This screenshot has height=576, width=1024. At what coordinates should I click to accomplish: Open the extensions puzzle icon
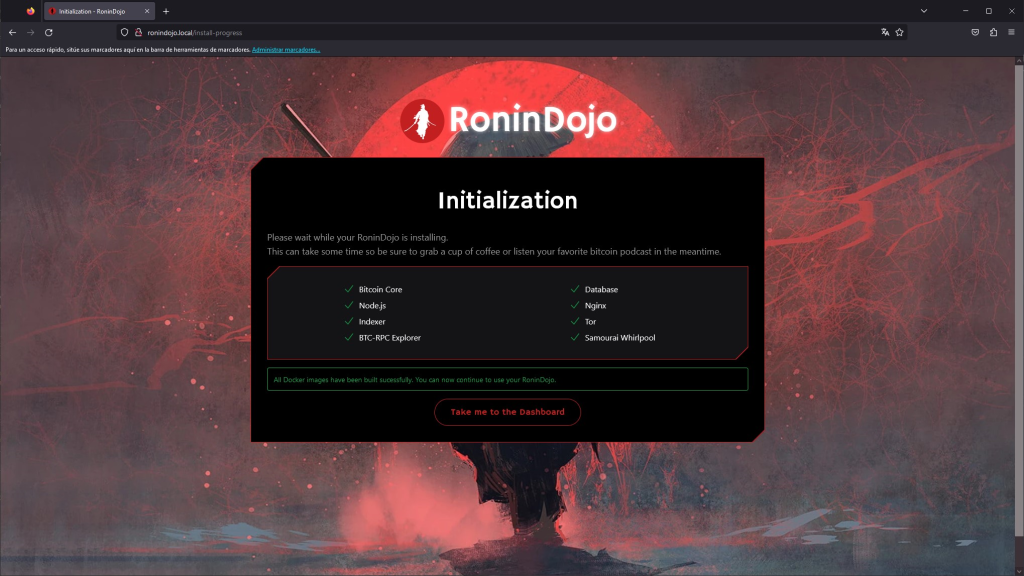[993, 32]
